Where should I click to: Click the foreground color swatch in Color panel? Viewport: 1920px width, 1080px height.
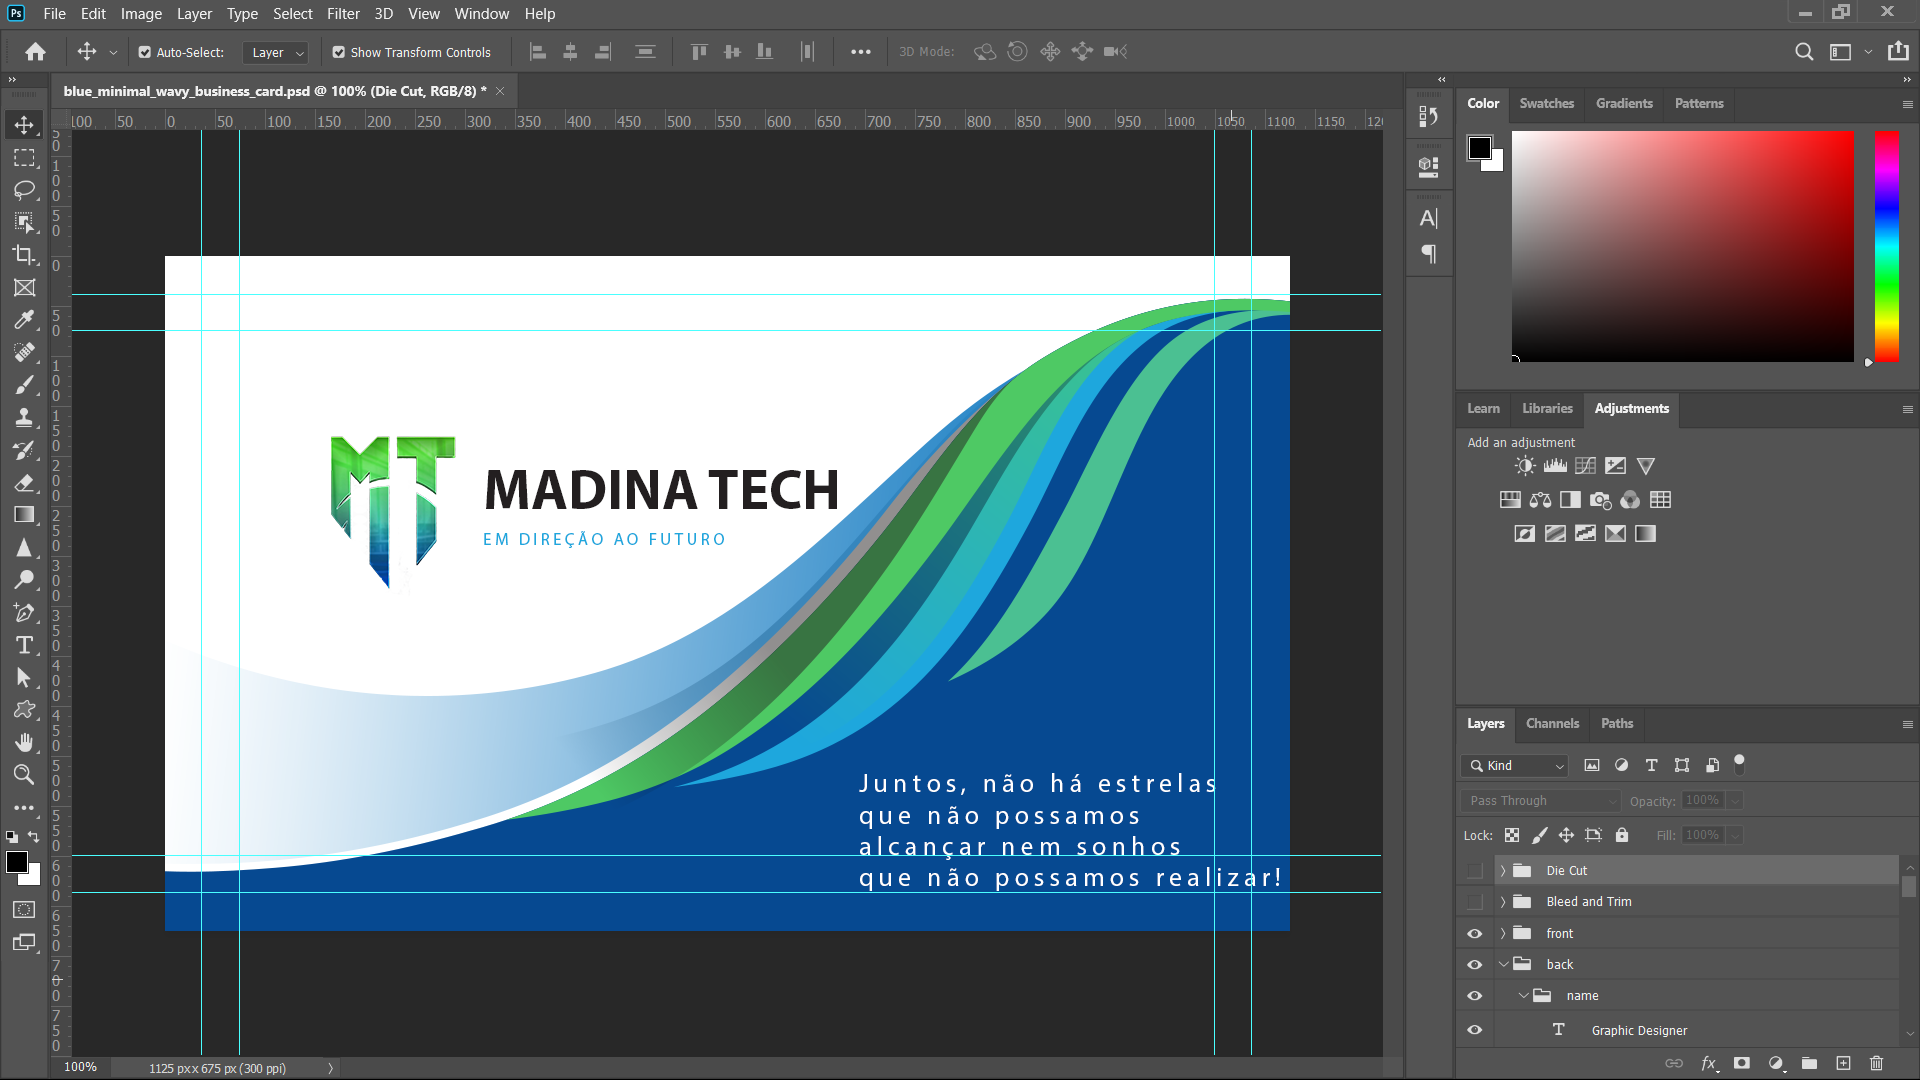[x=1479, y=148]
